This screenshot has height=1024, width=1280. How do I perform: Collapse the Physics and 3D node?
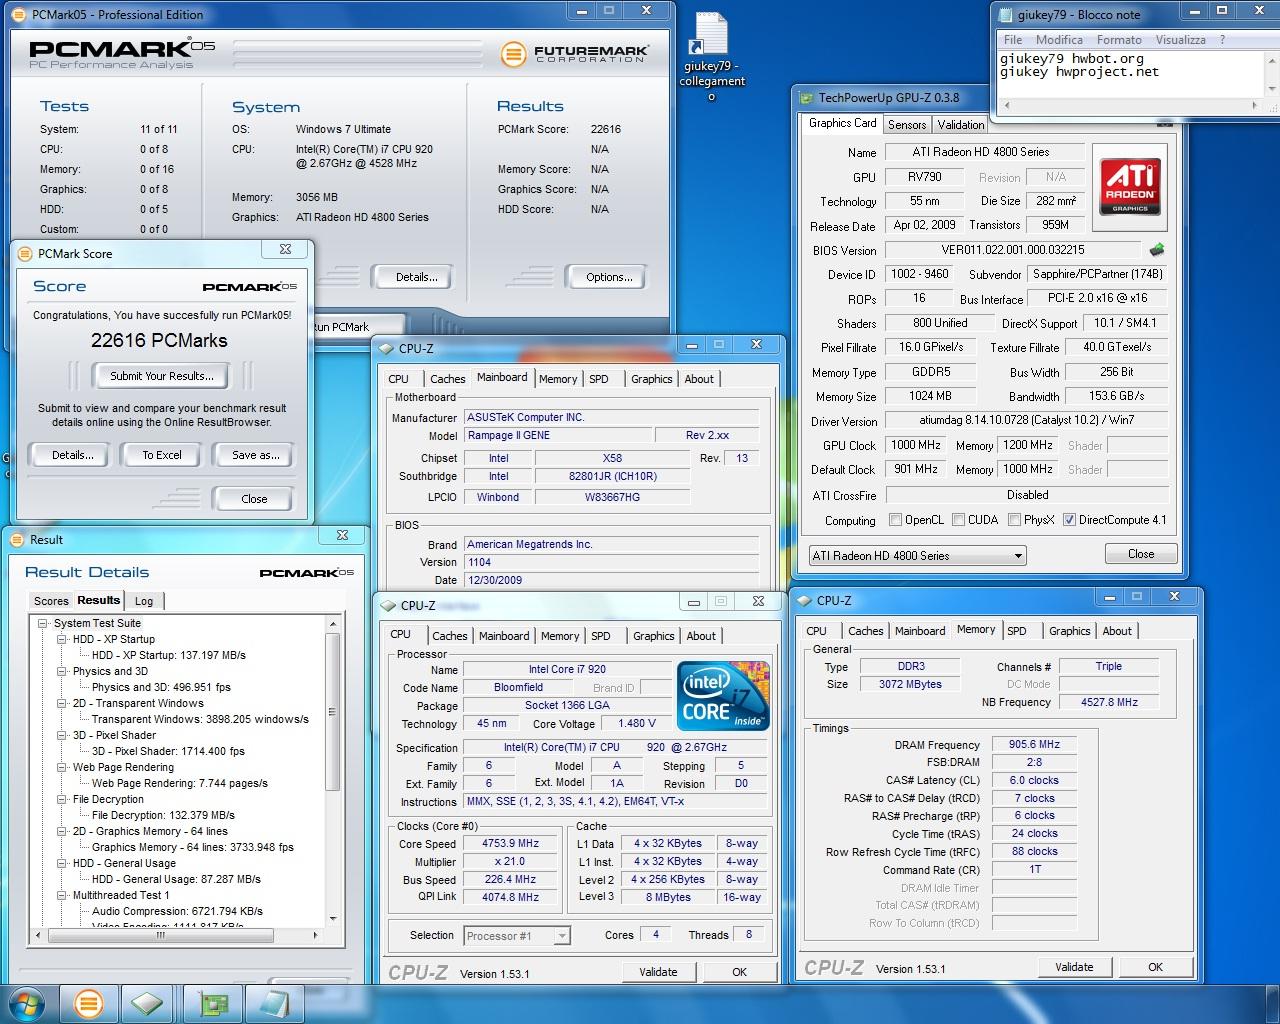click(62, 671)
